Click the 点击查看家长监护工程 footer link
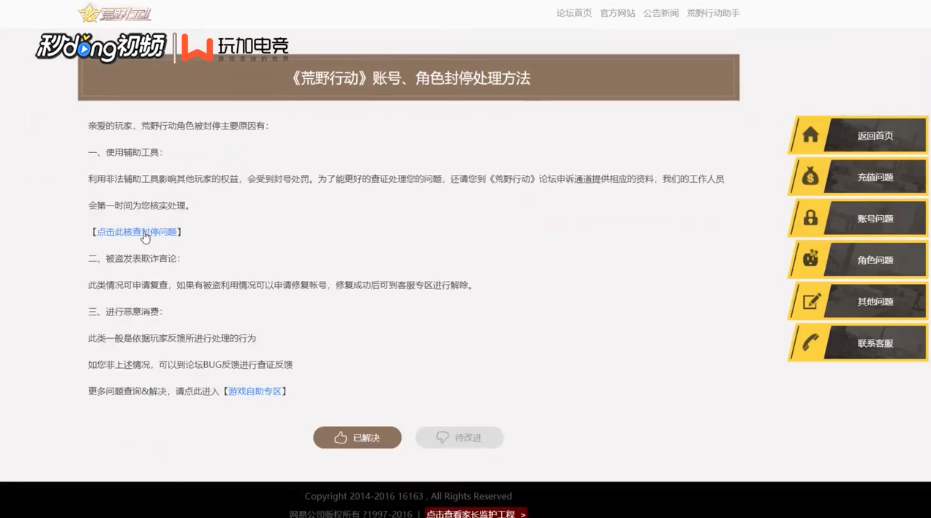This screenshot has height=518, width=931. pyautogui.click(x=476, y=513)
